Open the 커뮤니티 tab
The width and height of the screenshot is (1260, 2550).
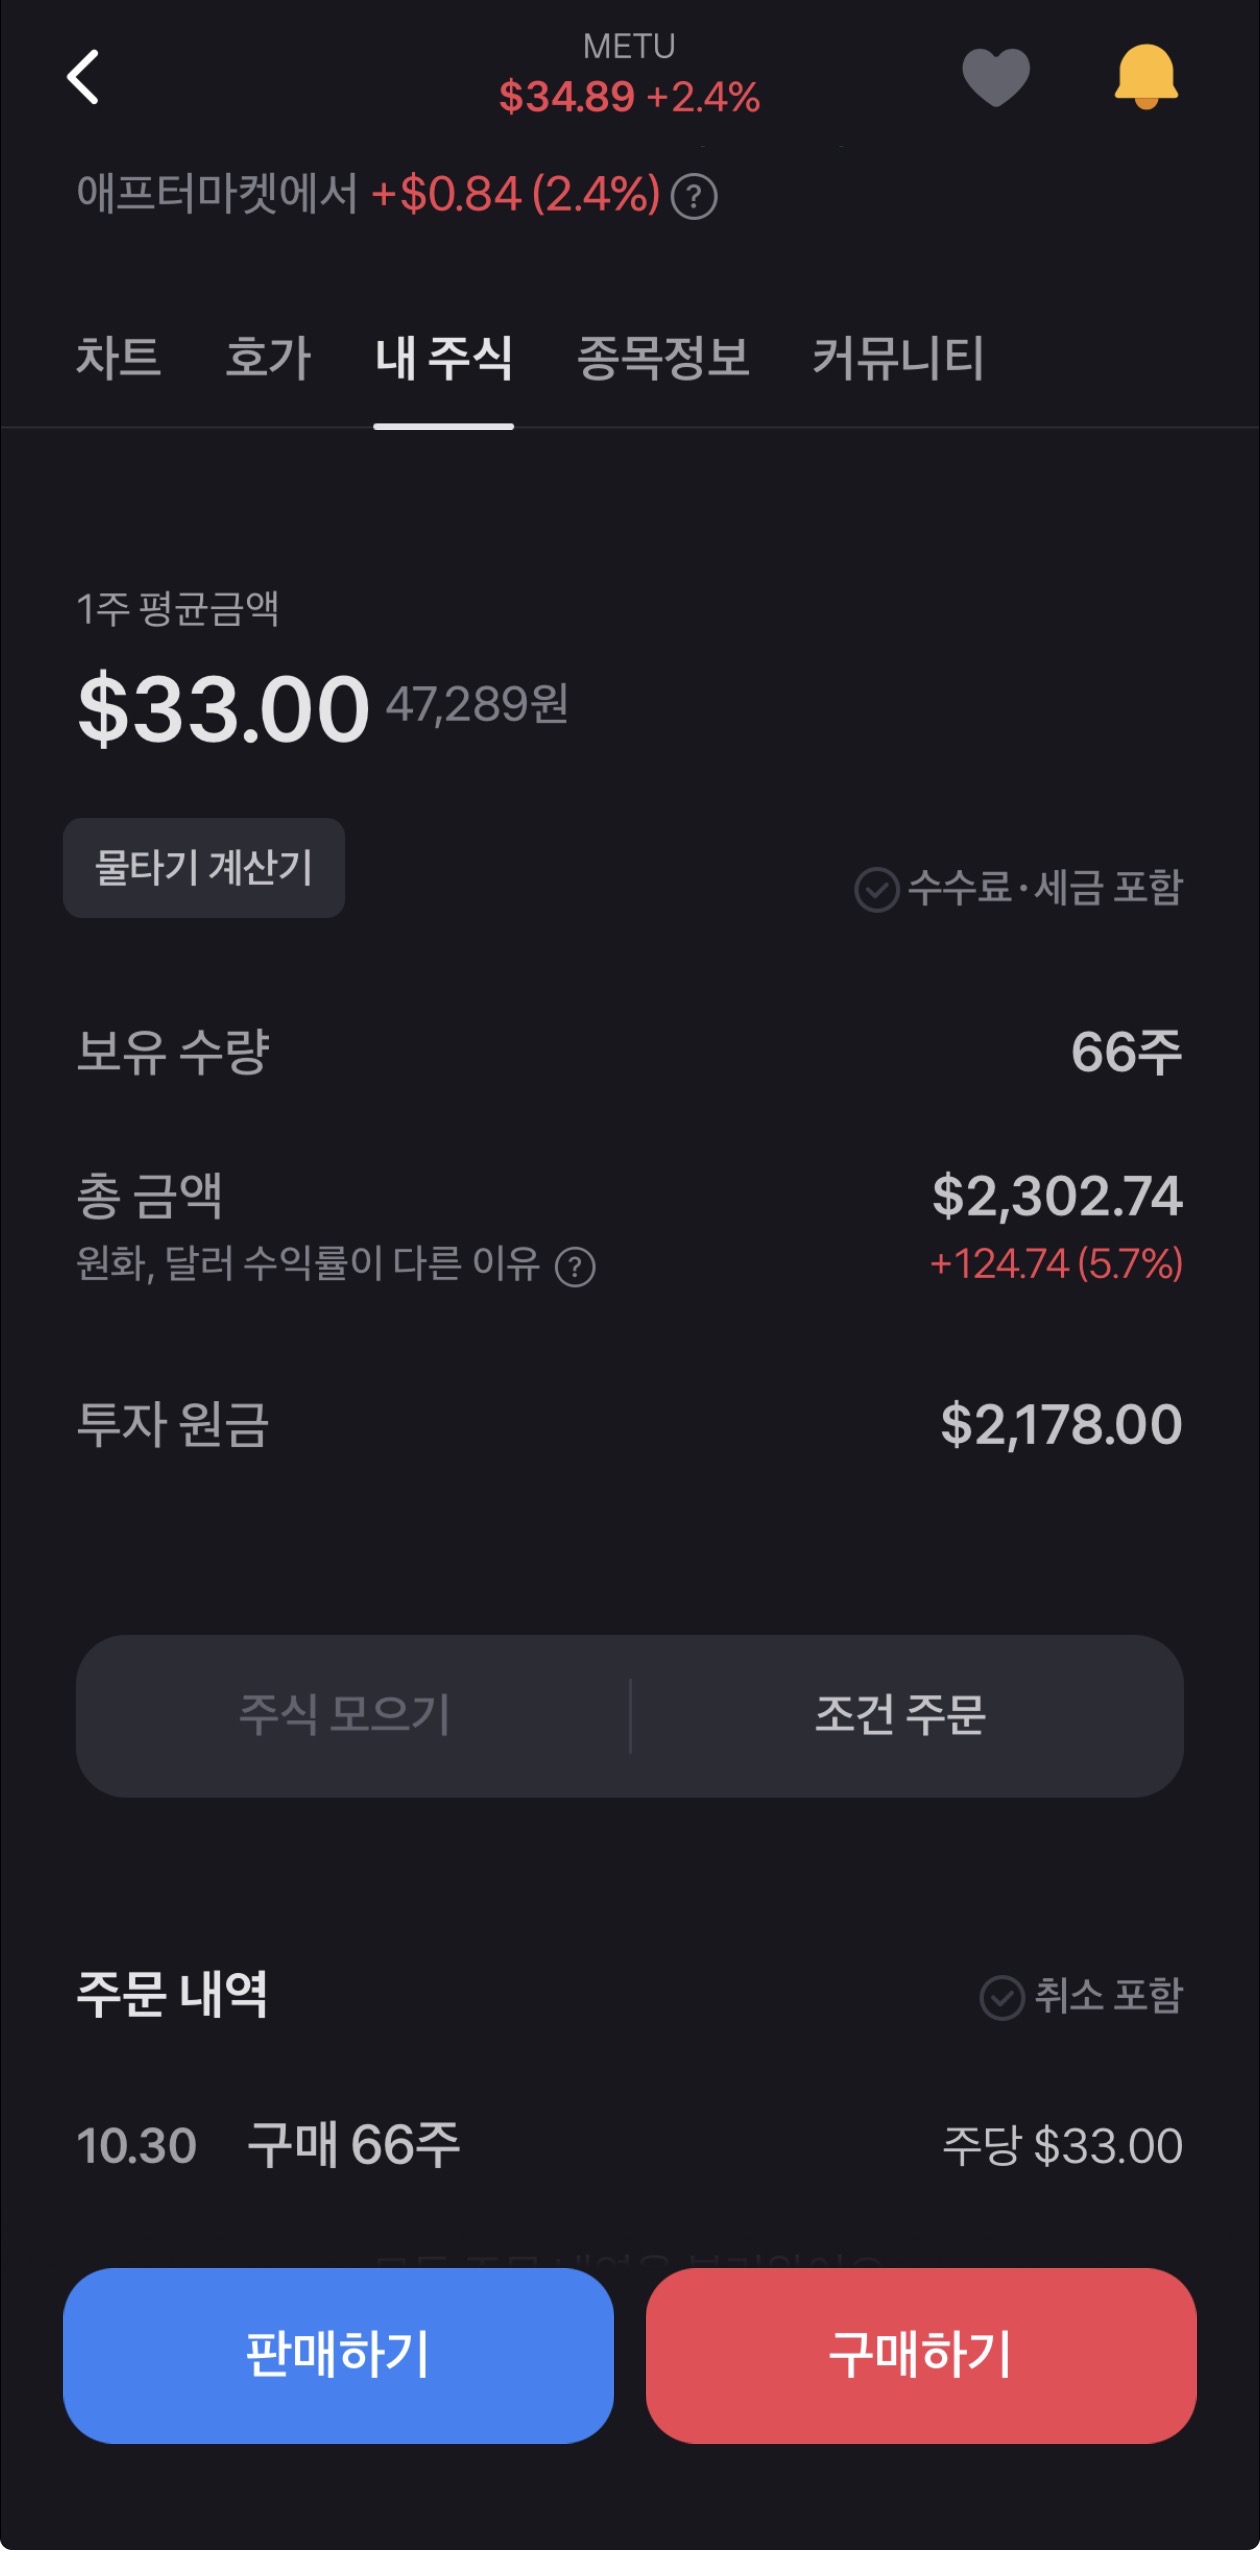point(898,358)
